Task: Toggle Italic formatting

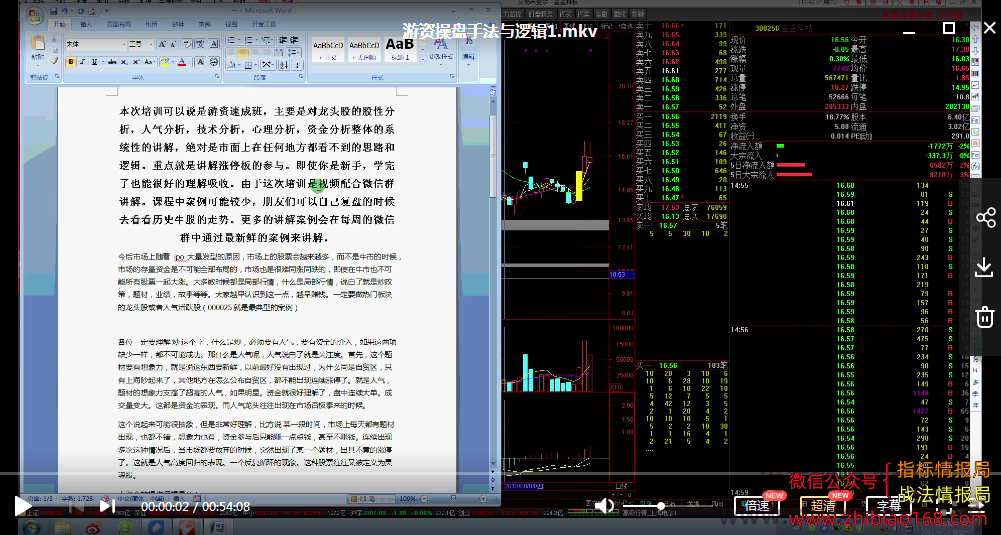Action: pyautogui.click(x=82, y=62)
